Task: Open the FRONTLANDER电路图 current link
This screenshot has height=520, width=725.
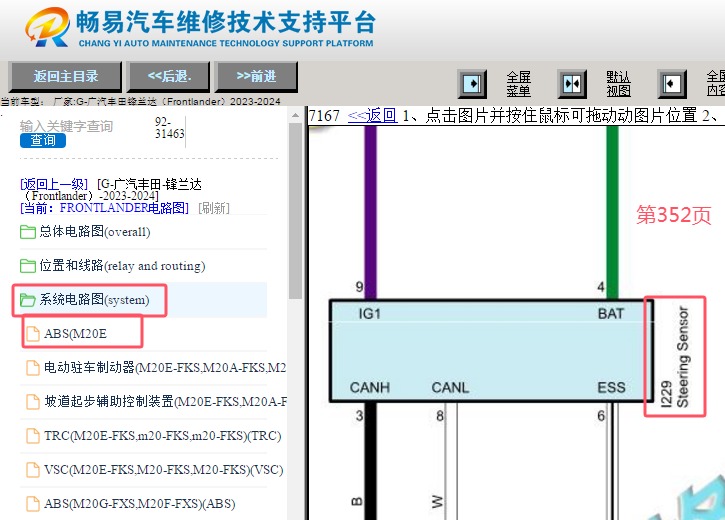Action: (104, 208)
